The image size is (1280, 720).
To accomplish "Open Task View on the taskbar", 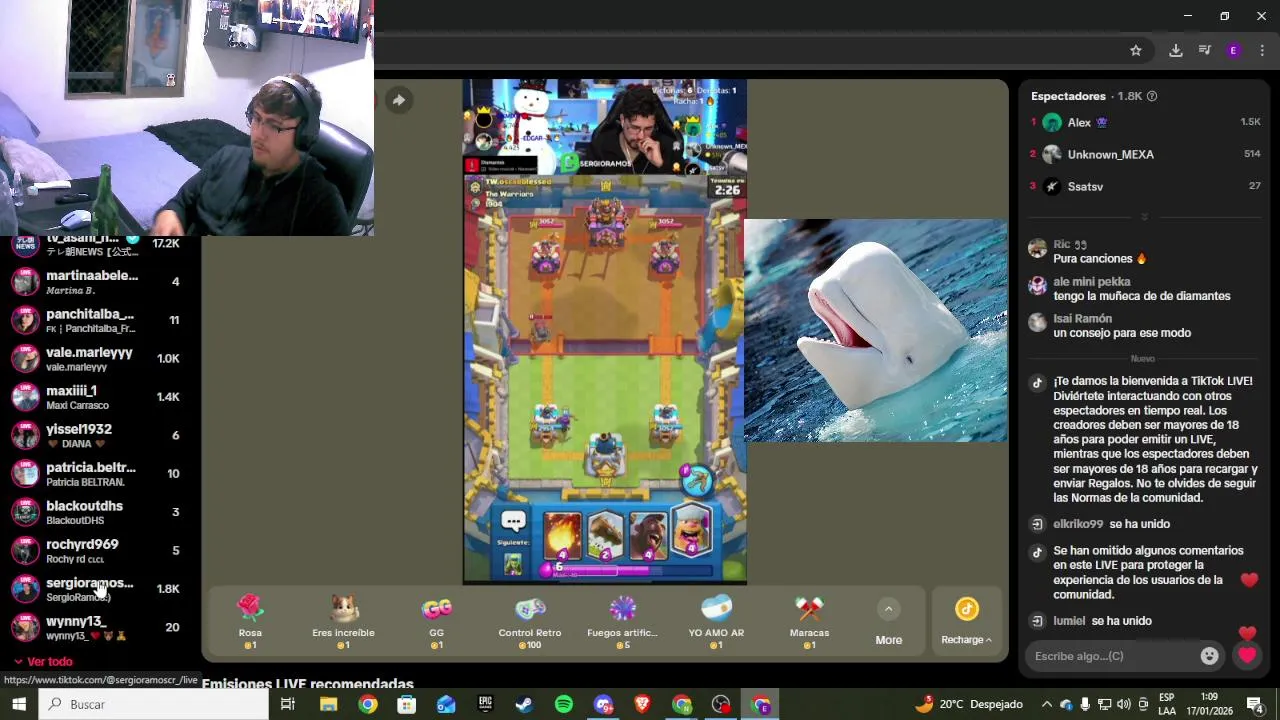I will [288, 704].
